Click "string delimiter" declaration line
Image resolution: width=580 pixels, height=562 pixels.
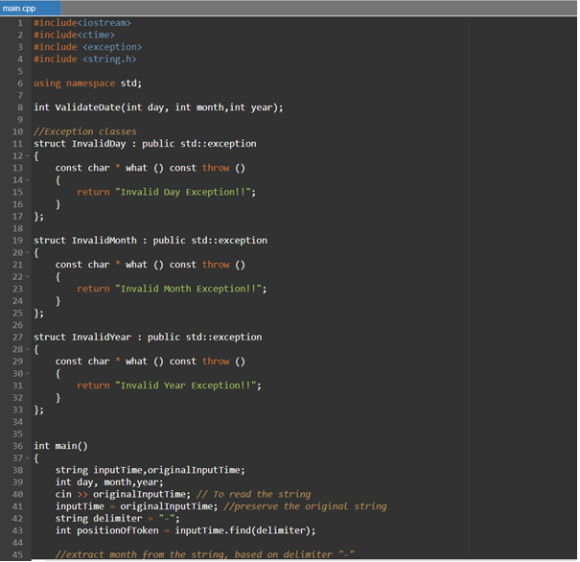(x=118, y=519)
